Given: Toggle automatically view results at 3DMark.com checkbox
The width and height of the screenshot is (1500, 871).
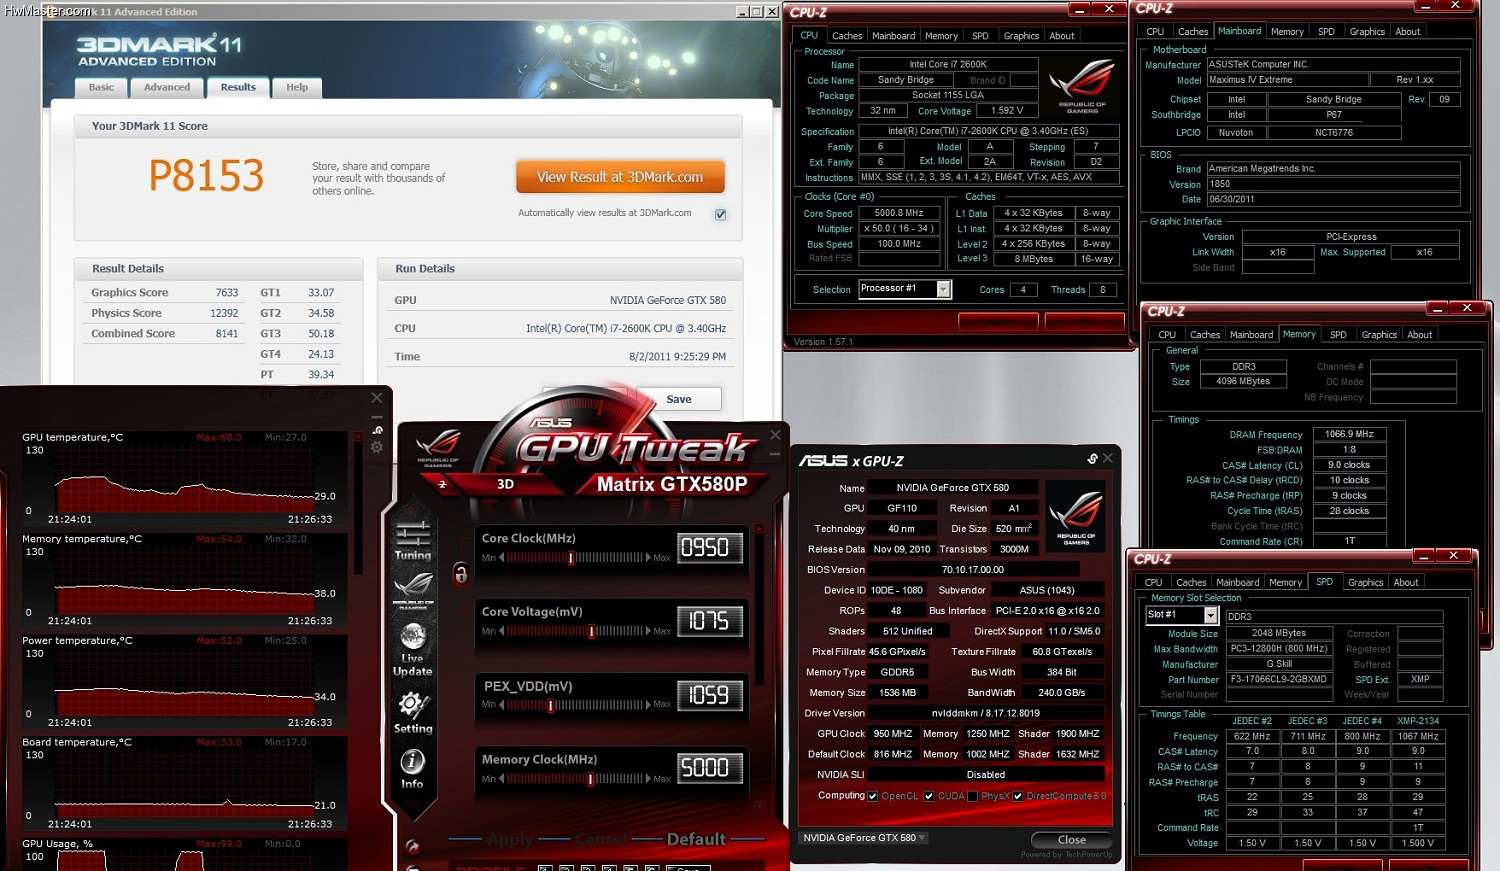Looking at the screenshot, I should click(x=720, y=214).
